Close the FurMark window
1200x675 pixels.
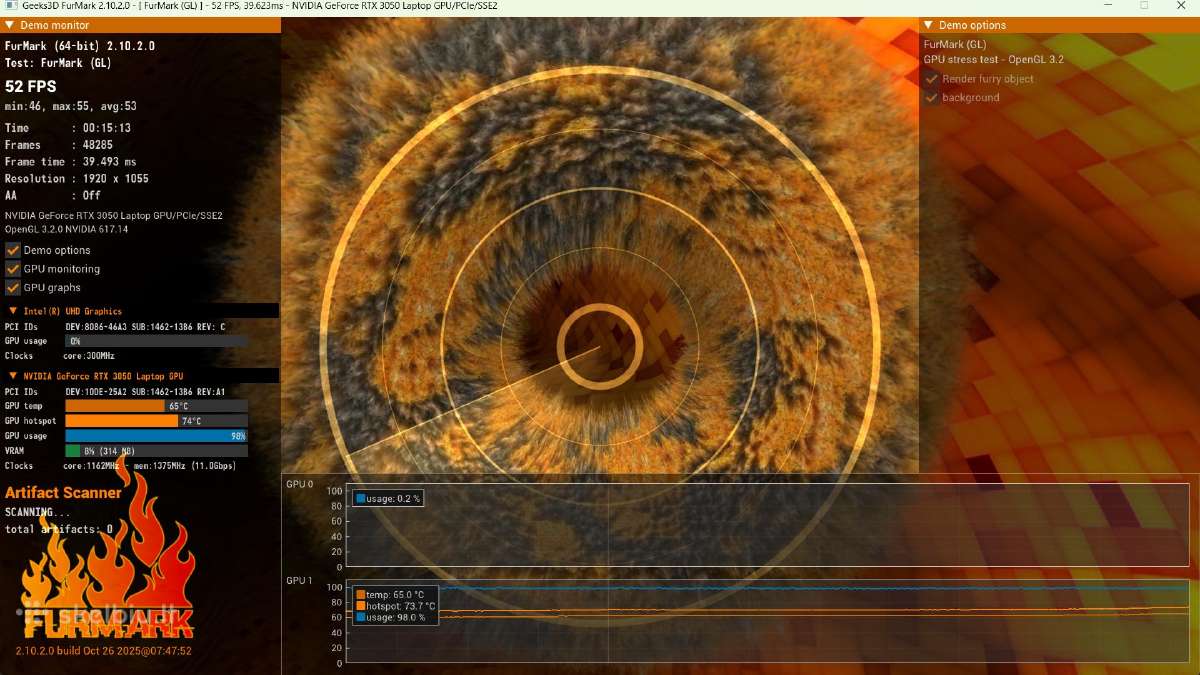click(x=1180, y=6)
